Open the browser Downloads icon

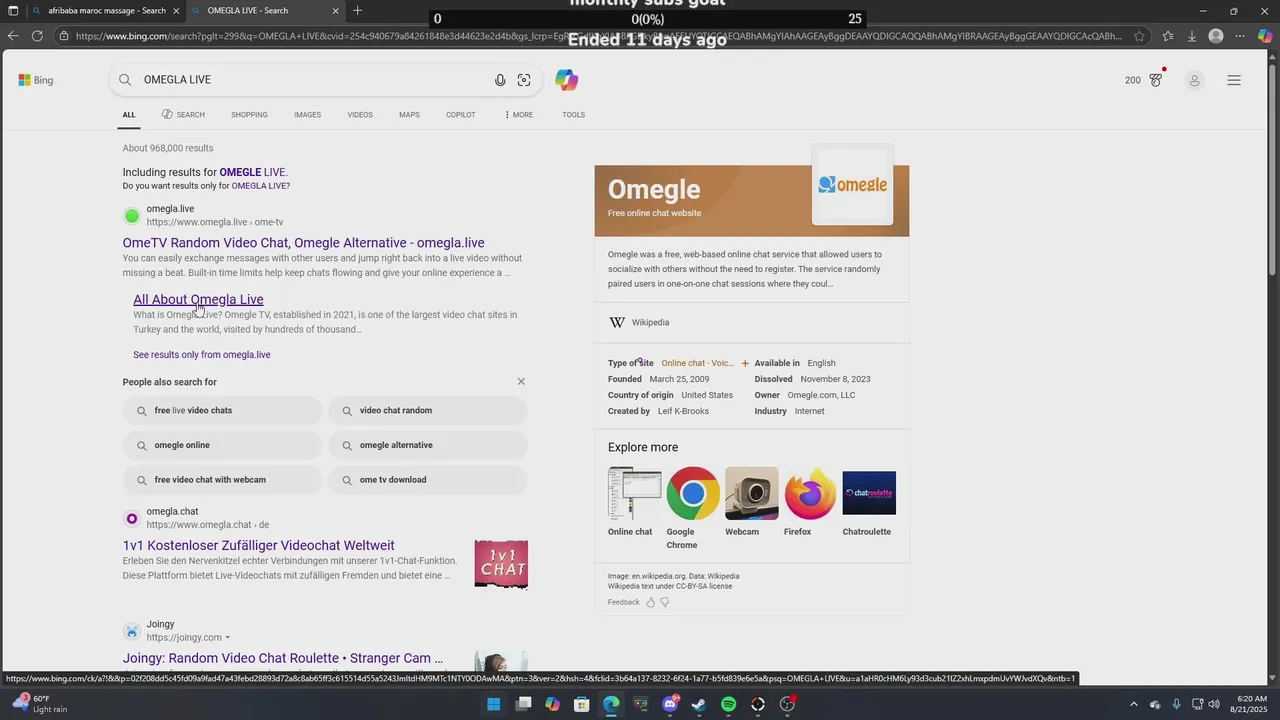point(1192,36)
